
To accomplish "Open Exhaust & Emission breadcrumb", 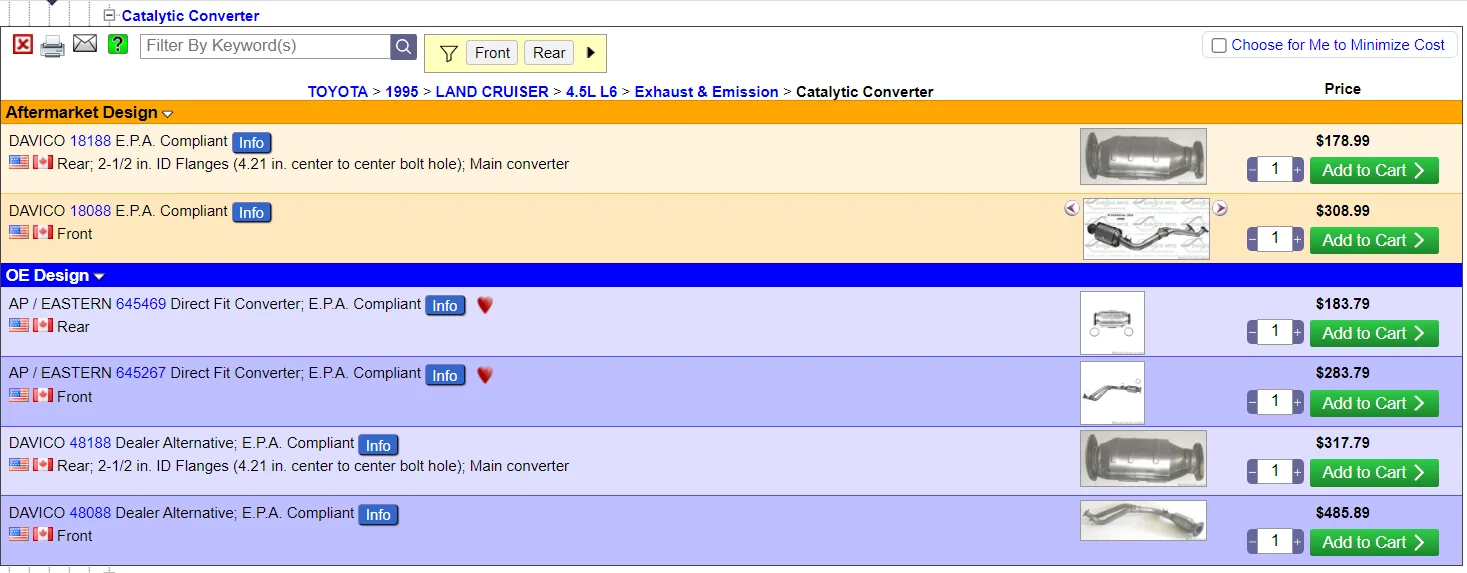I will 707,92.
